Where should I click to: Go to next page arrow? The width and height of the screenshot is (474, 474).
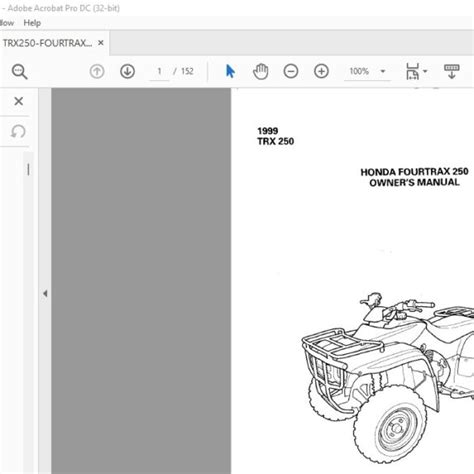tap(127, 71)
